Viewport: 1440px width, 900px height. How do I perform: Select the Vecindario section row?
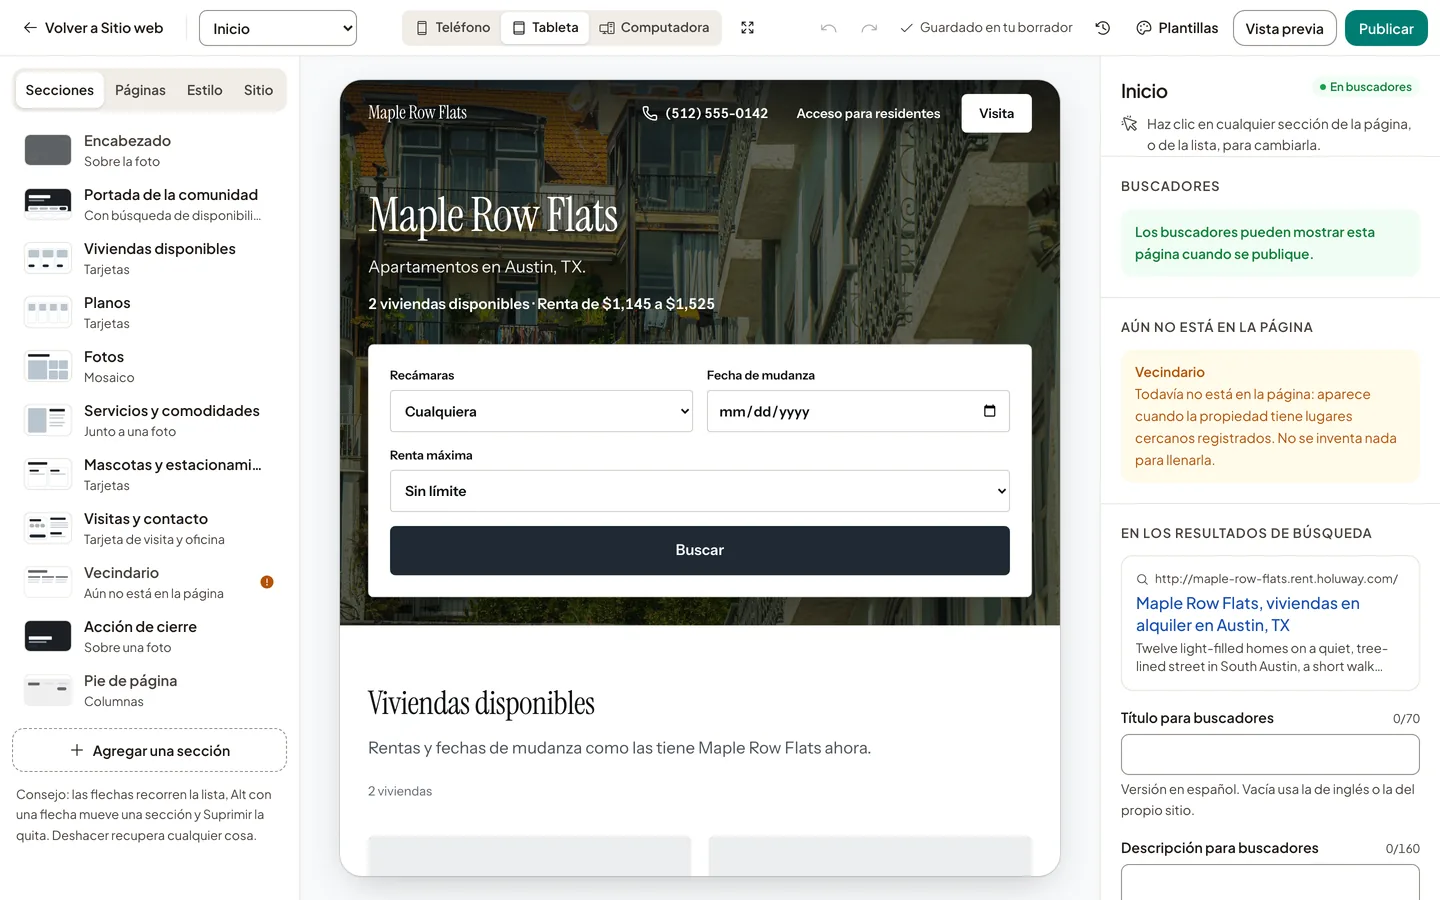pos(150,582)
